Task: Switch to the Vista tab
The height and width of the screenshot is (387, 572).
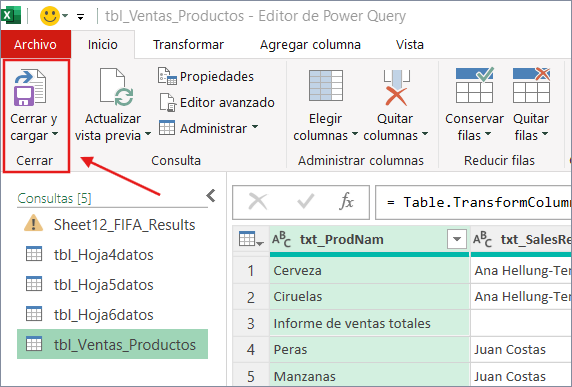Action: (x=410, y=44)
